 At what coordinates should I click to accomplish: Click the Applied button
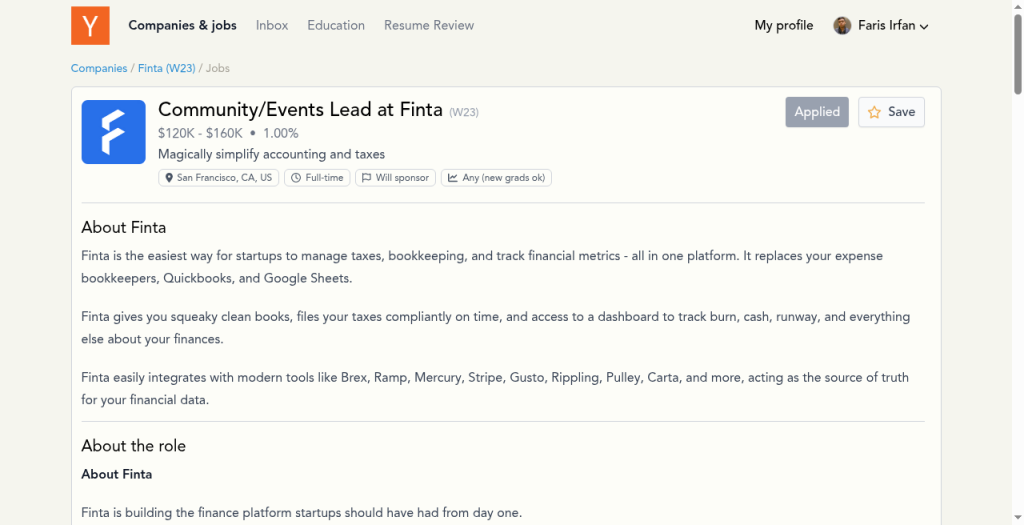817,112
